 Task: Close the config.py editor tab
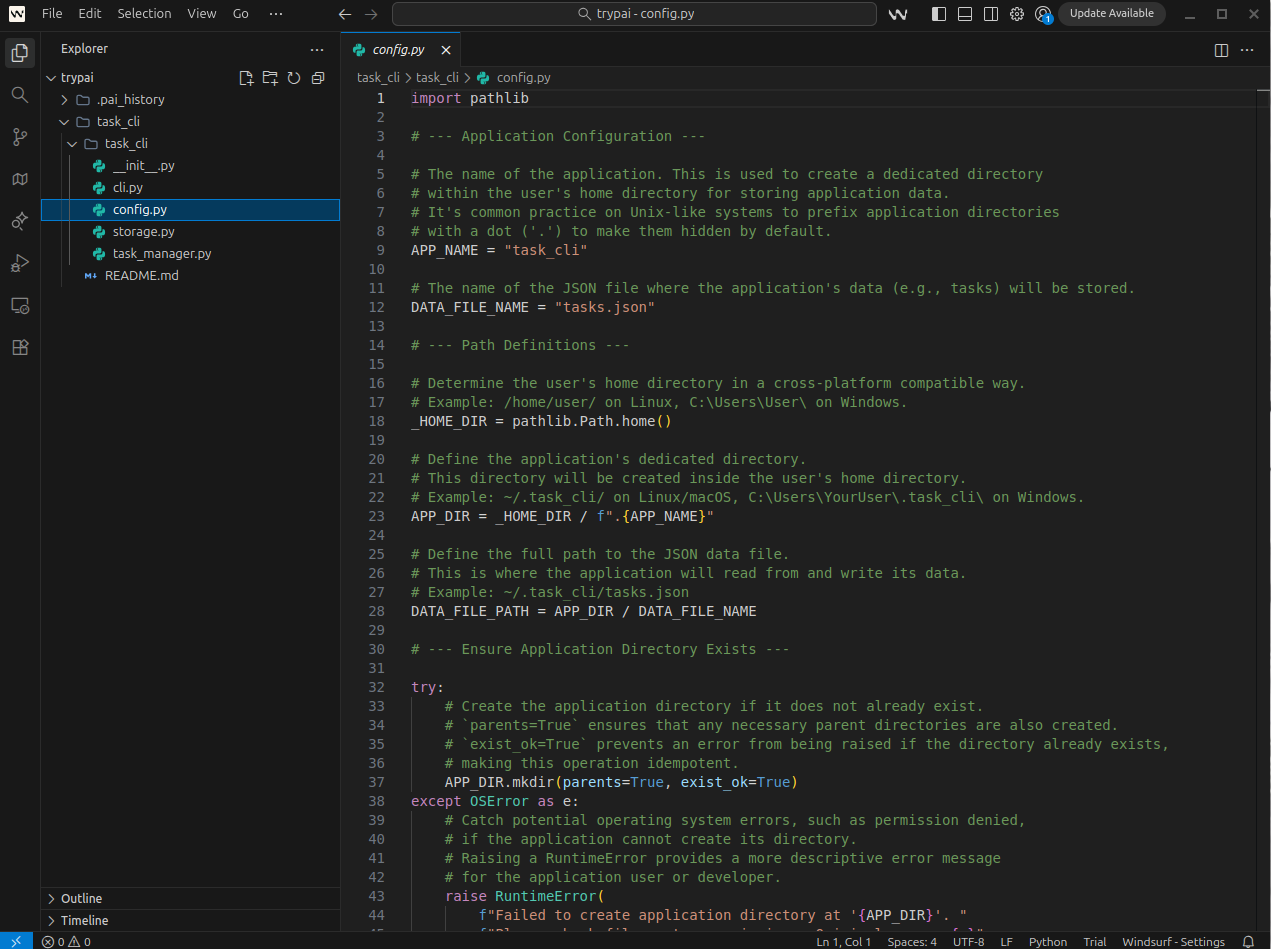pos(446,50)
